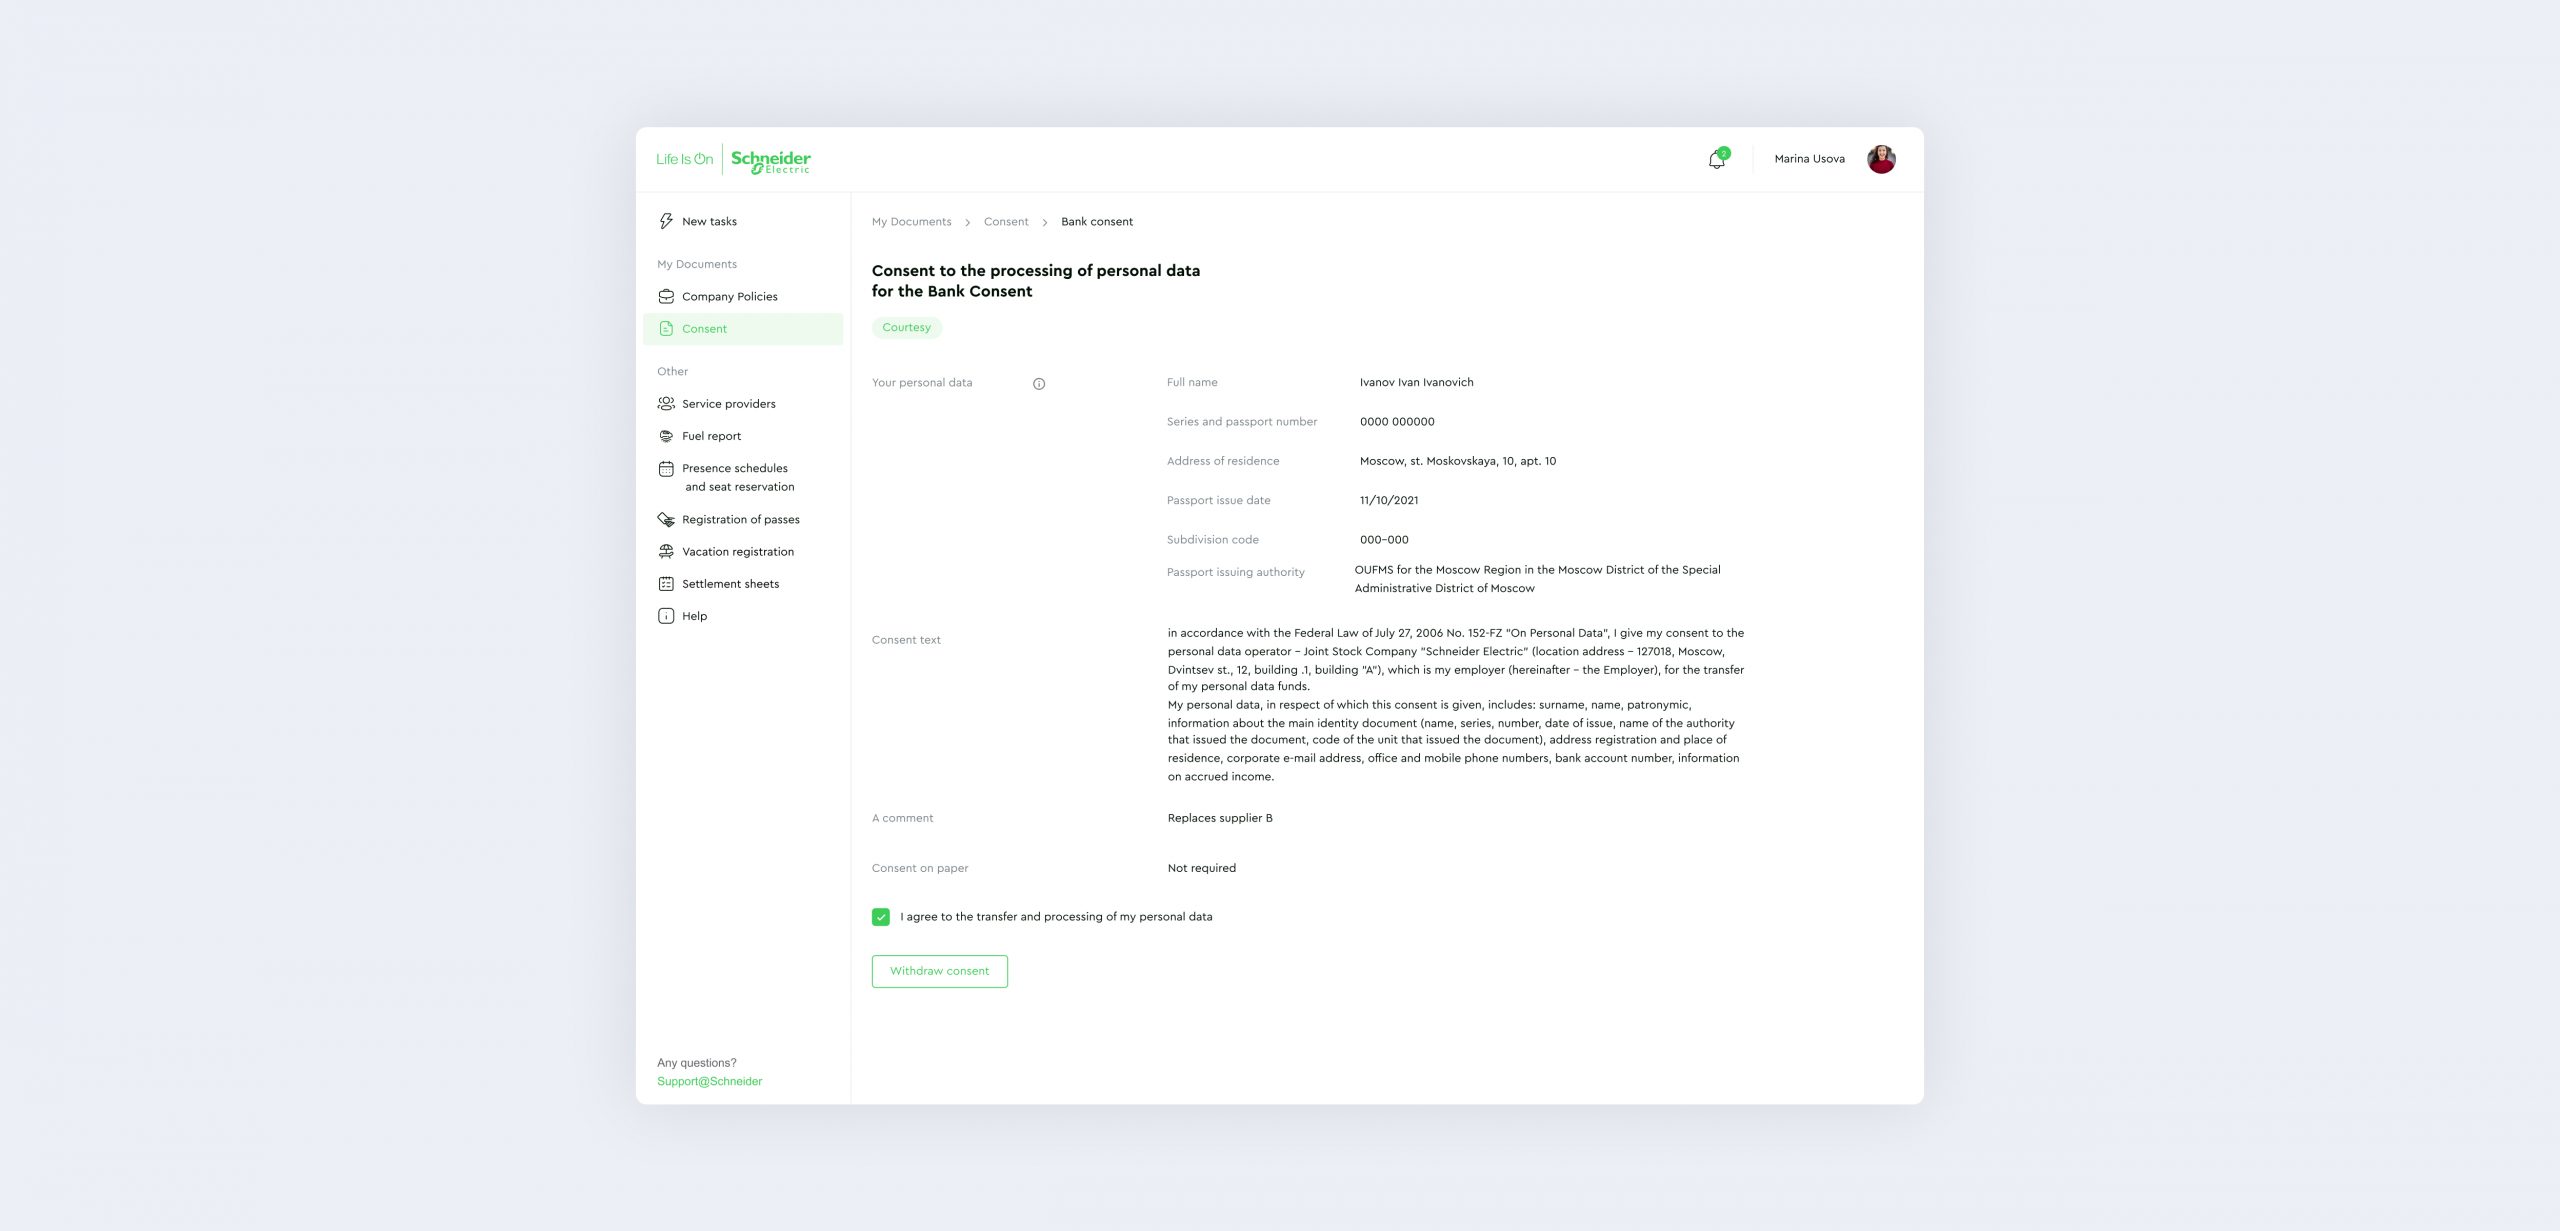2560x1231 pixels.
Task: Click the Registration of passes icon
Action: pyautogui.click(x=666, y=519)
